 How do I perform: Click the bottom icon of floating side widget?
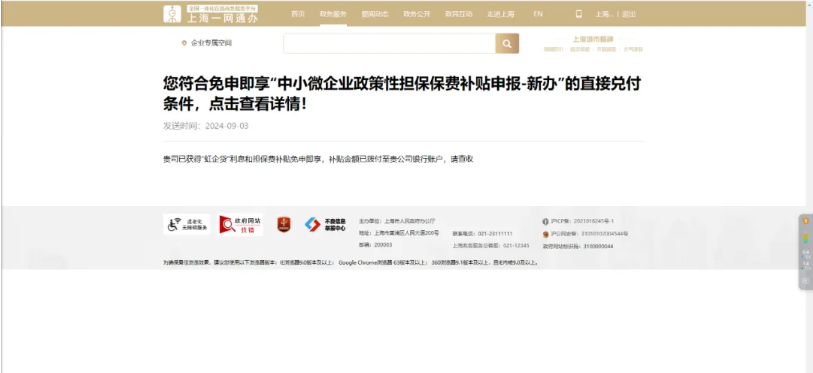[806, 280]
